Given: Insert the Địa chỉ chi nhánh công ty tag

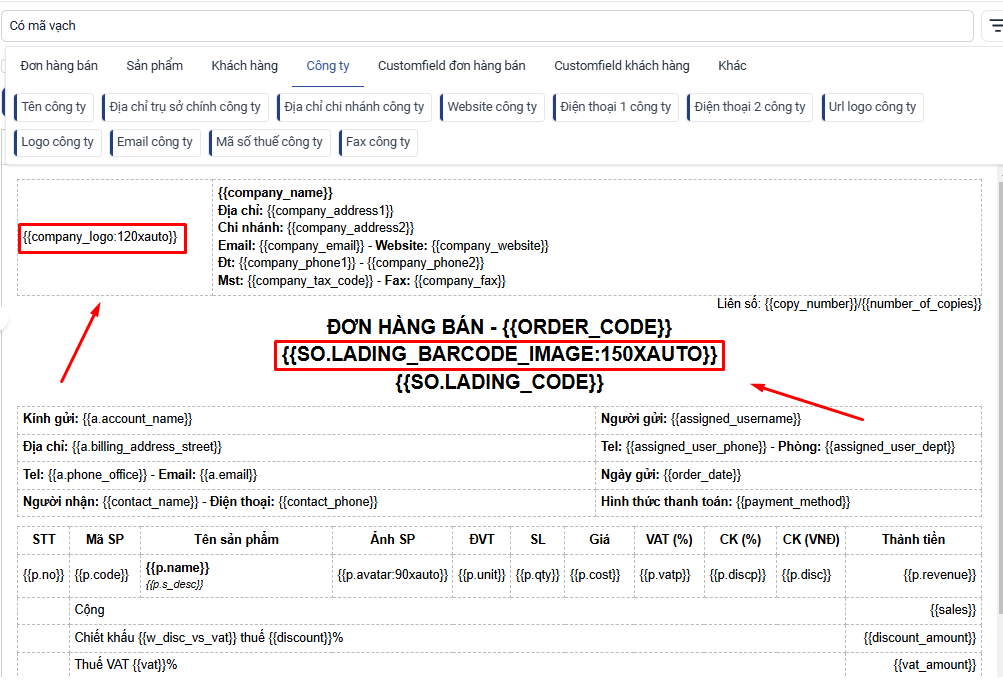Looking at the screenshot, I should 354,107.
